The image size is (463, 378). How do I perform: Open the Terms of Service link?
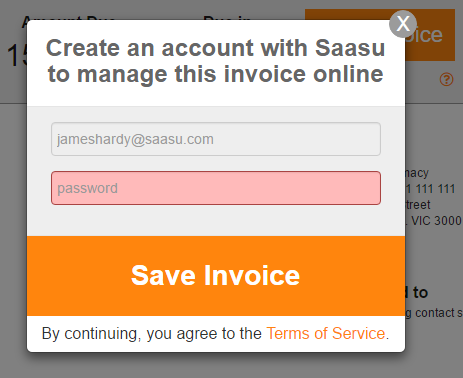click(326, 334)
